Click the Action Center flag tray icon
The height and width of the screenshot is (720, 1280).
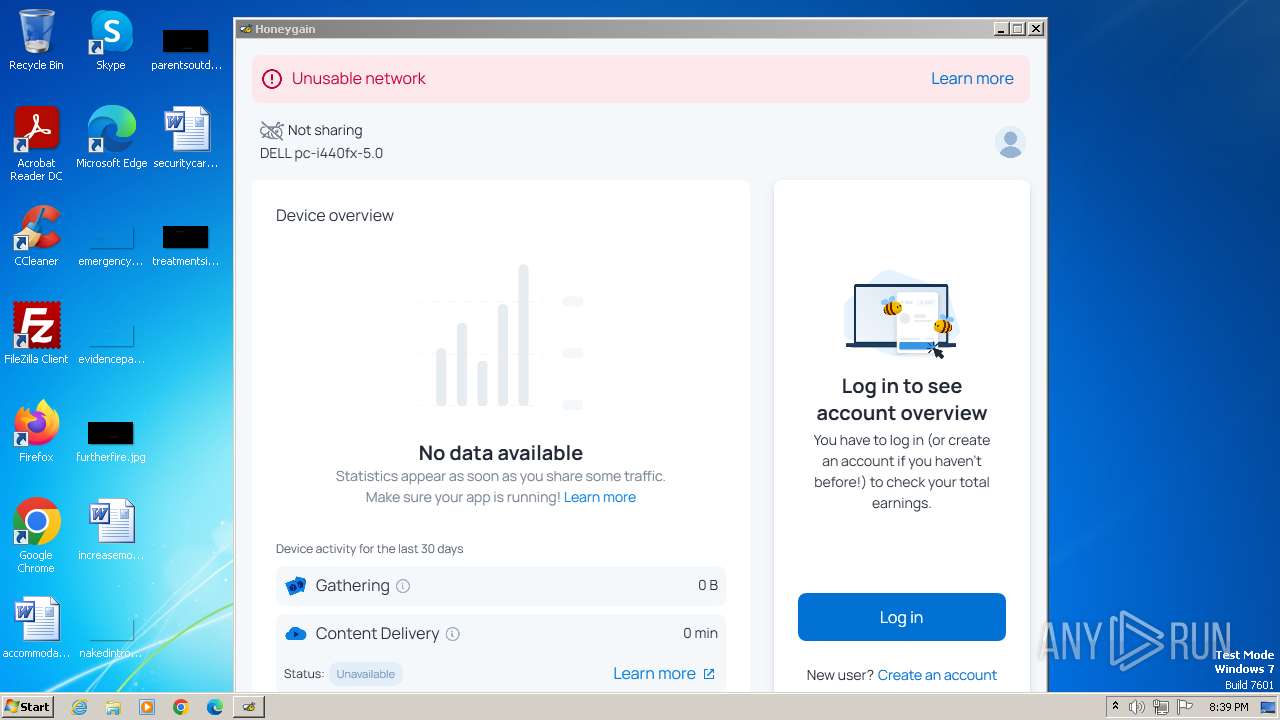(1185, 707)
